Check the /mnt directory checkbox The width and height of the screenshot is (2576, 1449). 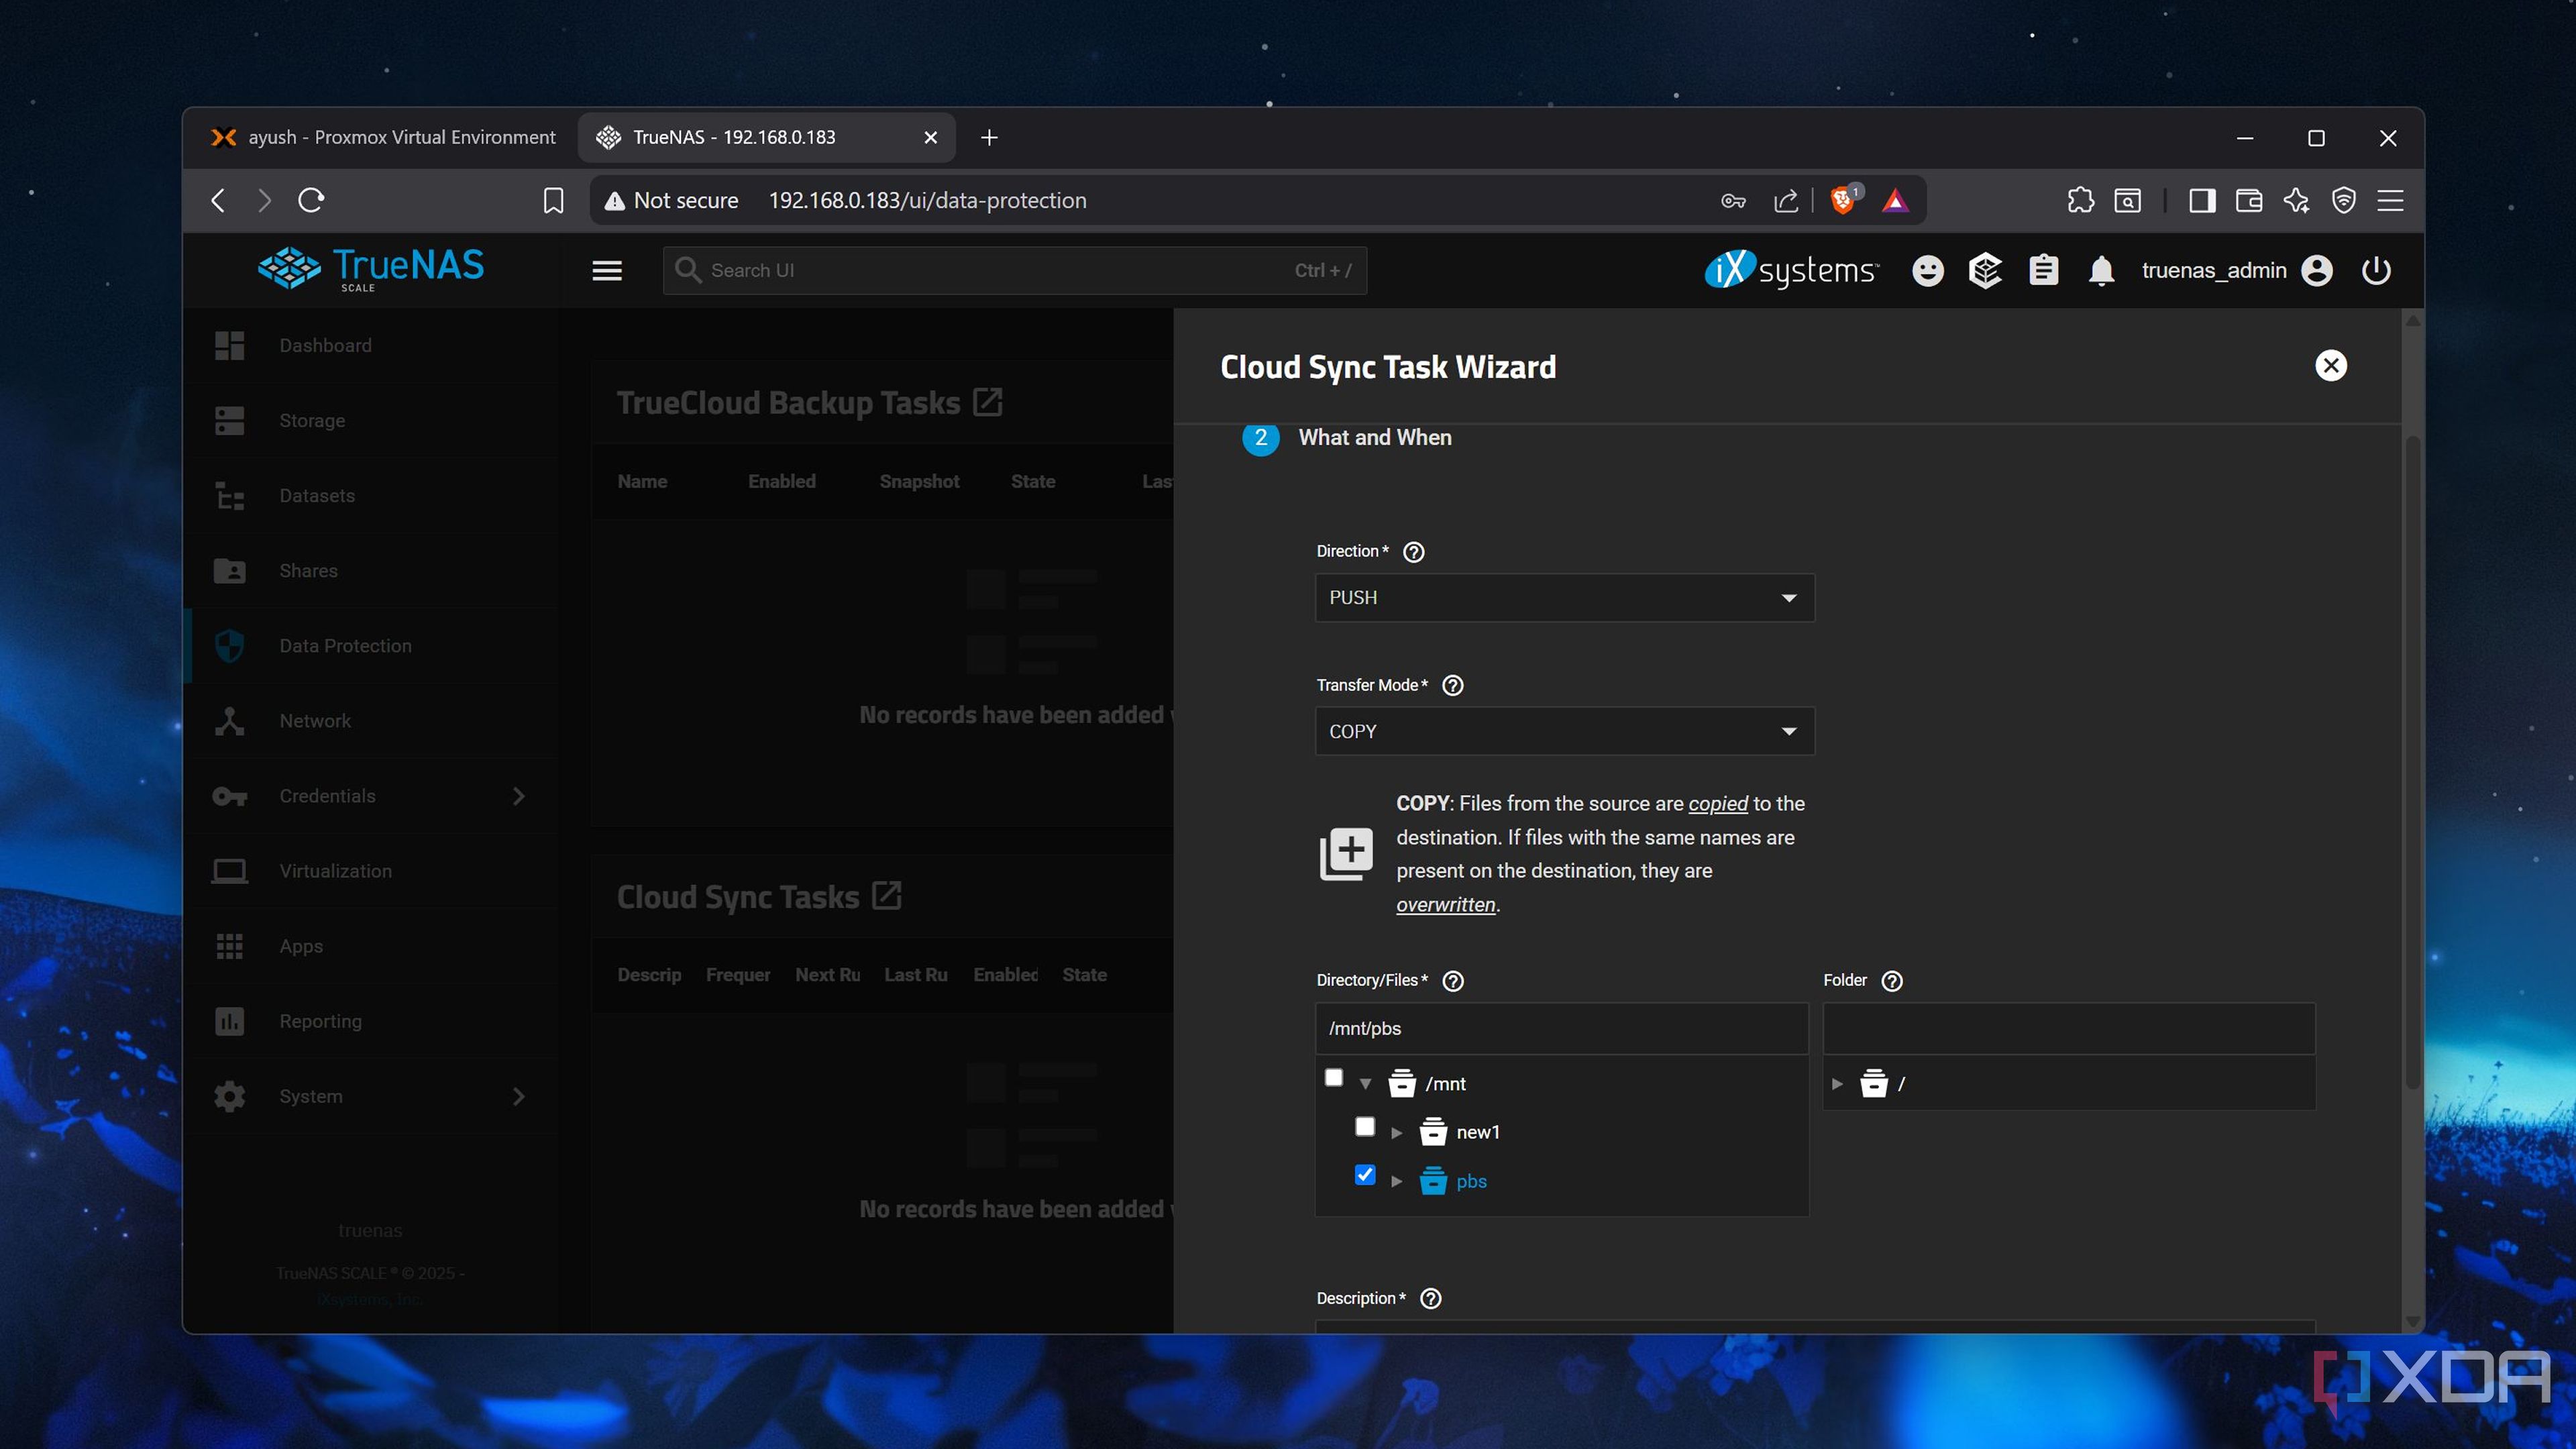(x=1333, y=1077)
